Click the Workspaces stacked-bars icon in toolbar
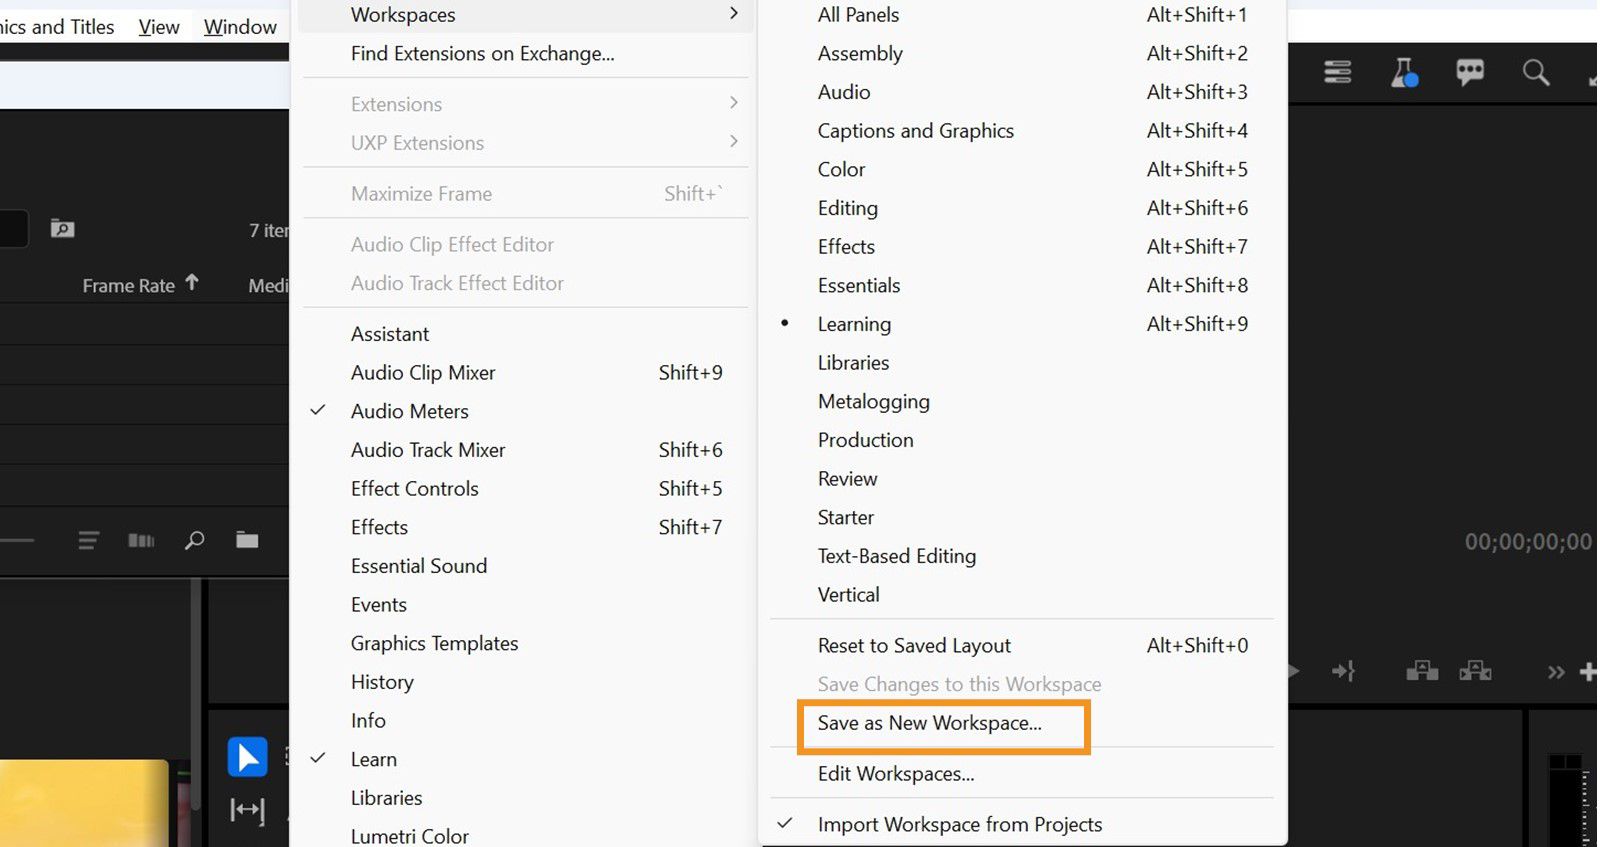 coord(1338,72)
